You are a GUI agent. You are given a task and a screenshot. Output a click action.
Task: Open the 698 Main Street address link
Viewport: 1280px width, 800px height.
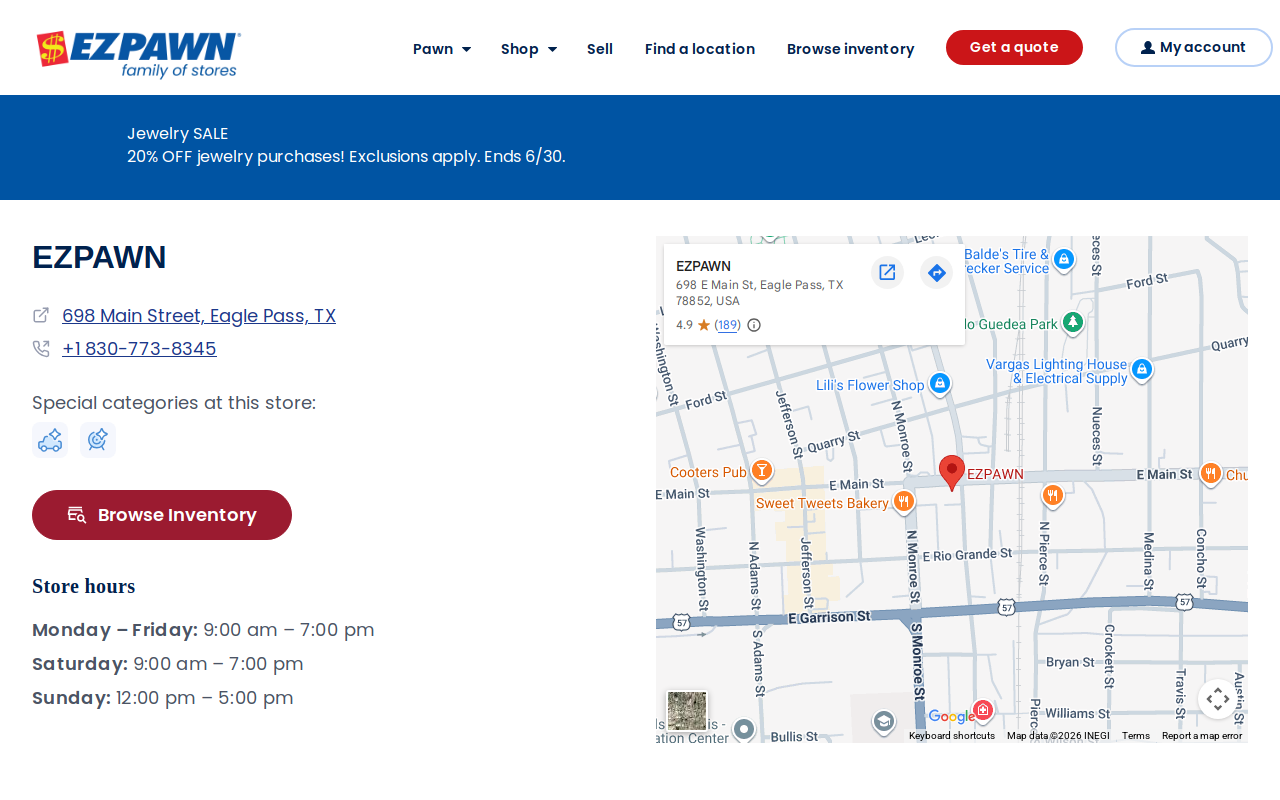click(199, 316)
